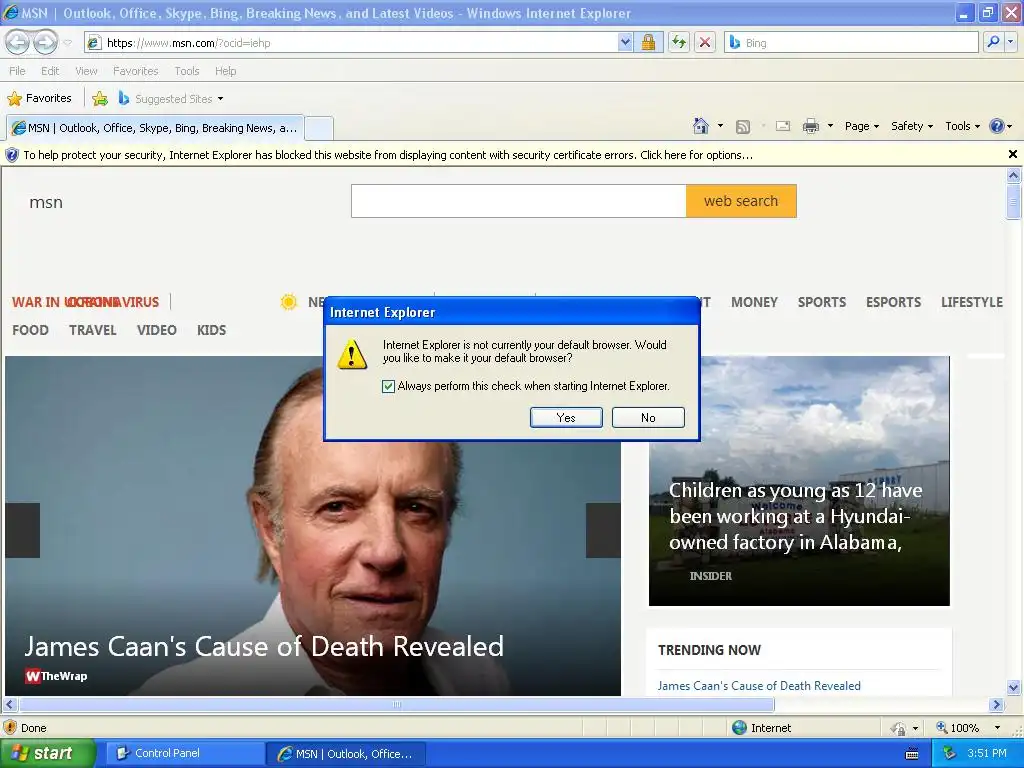Click the sun weather icon
Image resolution: width=1024 pixels, height=768 pixels.
(x=289, y=302)
